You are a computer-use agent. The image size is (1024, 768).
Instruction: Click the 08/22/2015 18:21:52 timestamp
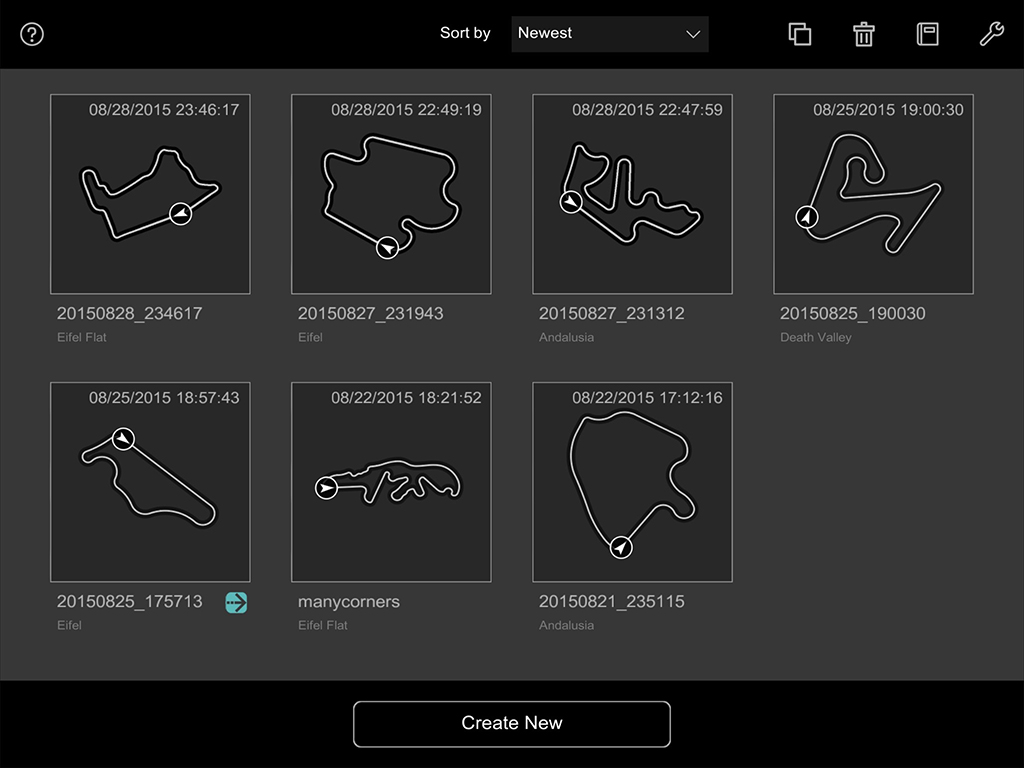coord(406,398)
